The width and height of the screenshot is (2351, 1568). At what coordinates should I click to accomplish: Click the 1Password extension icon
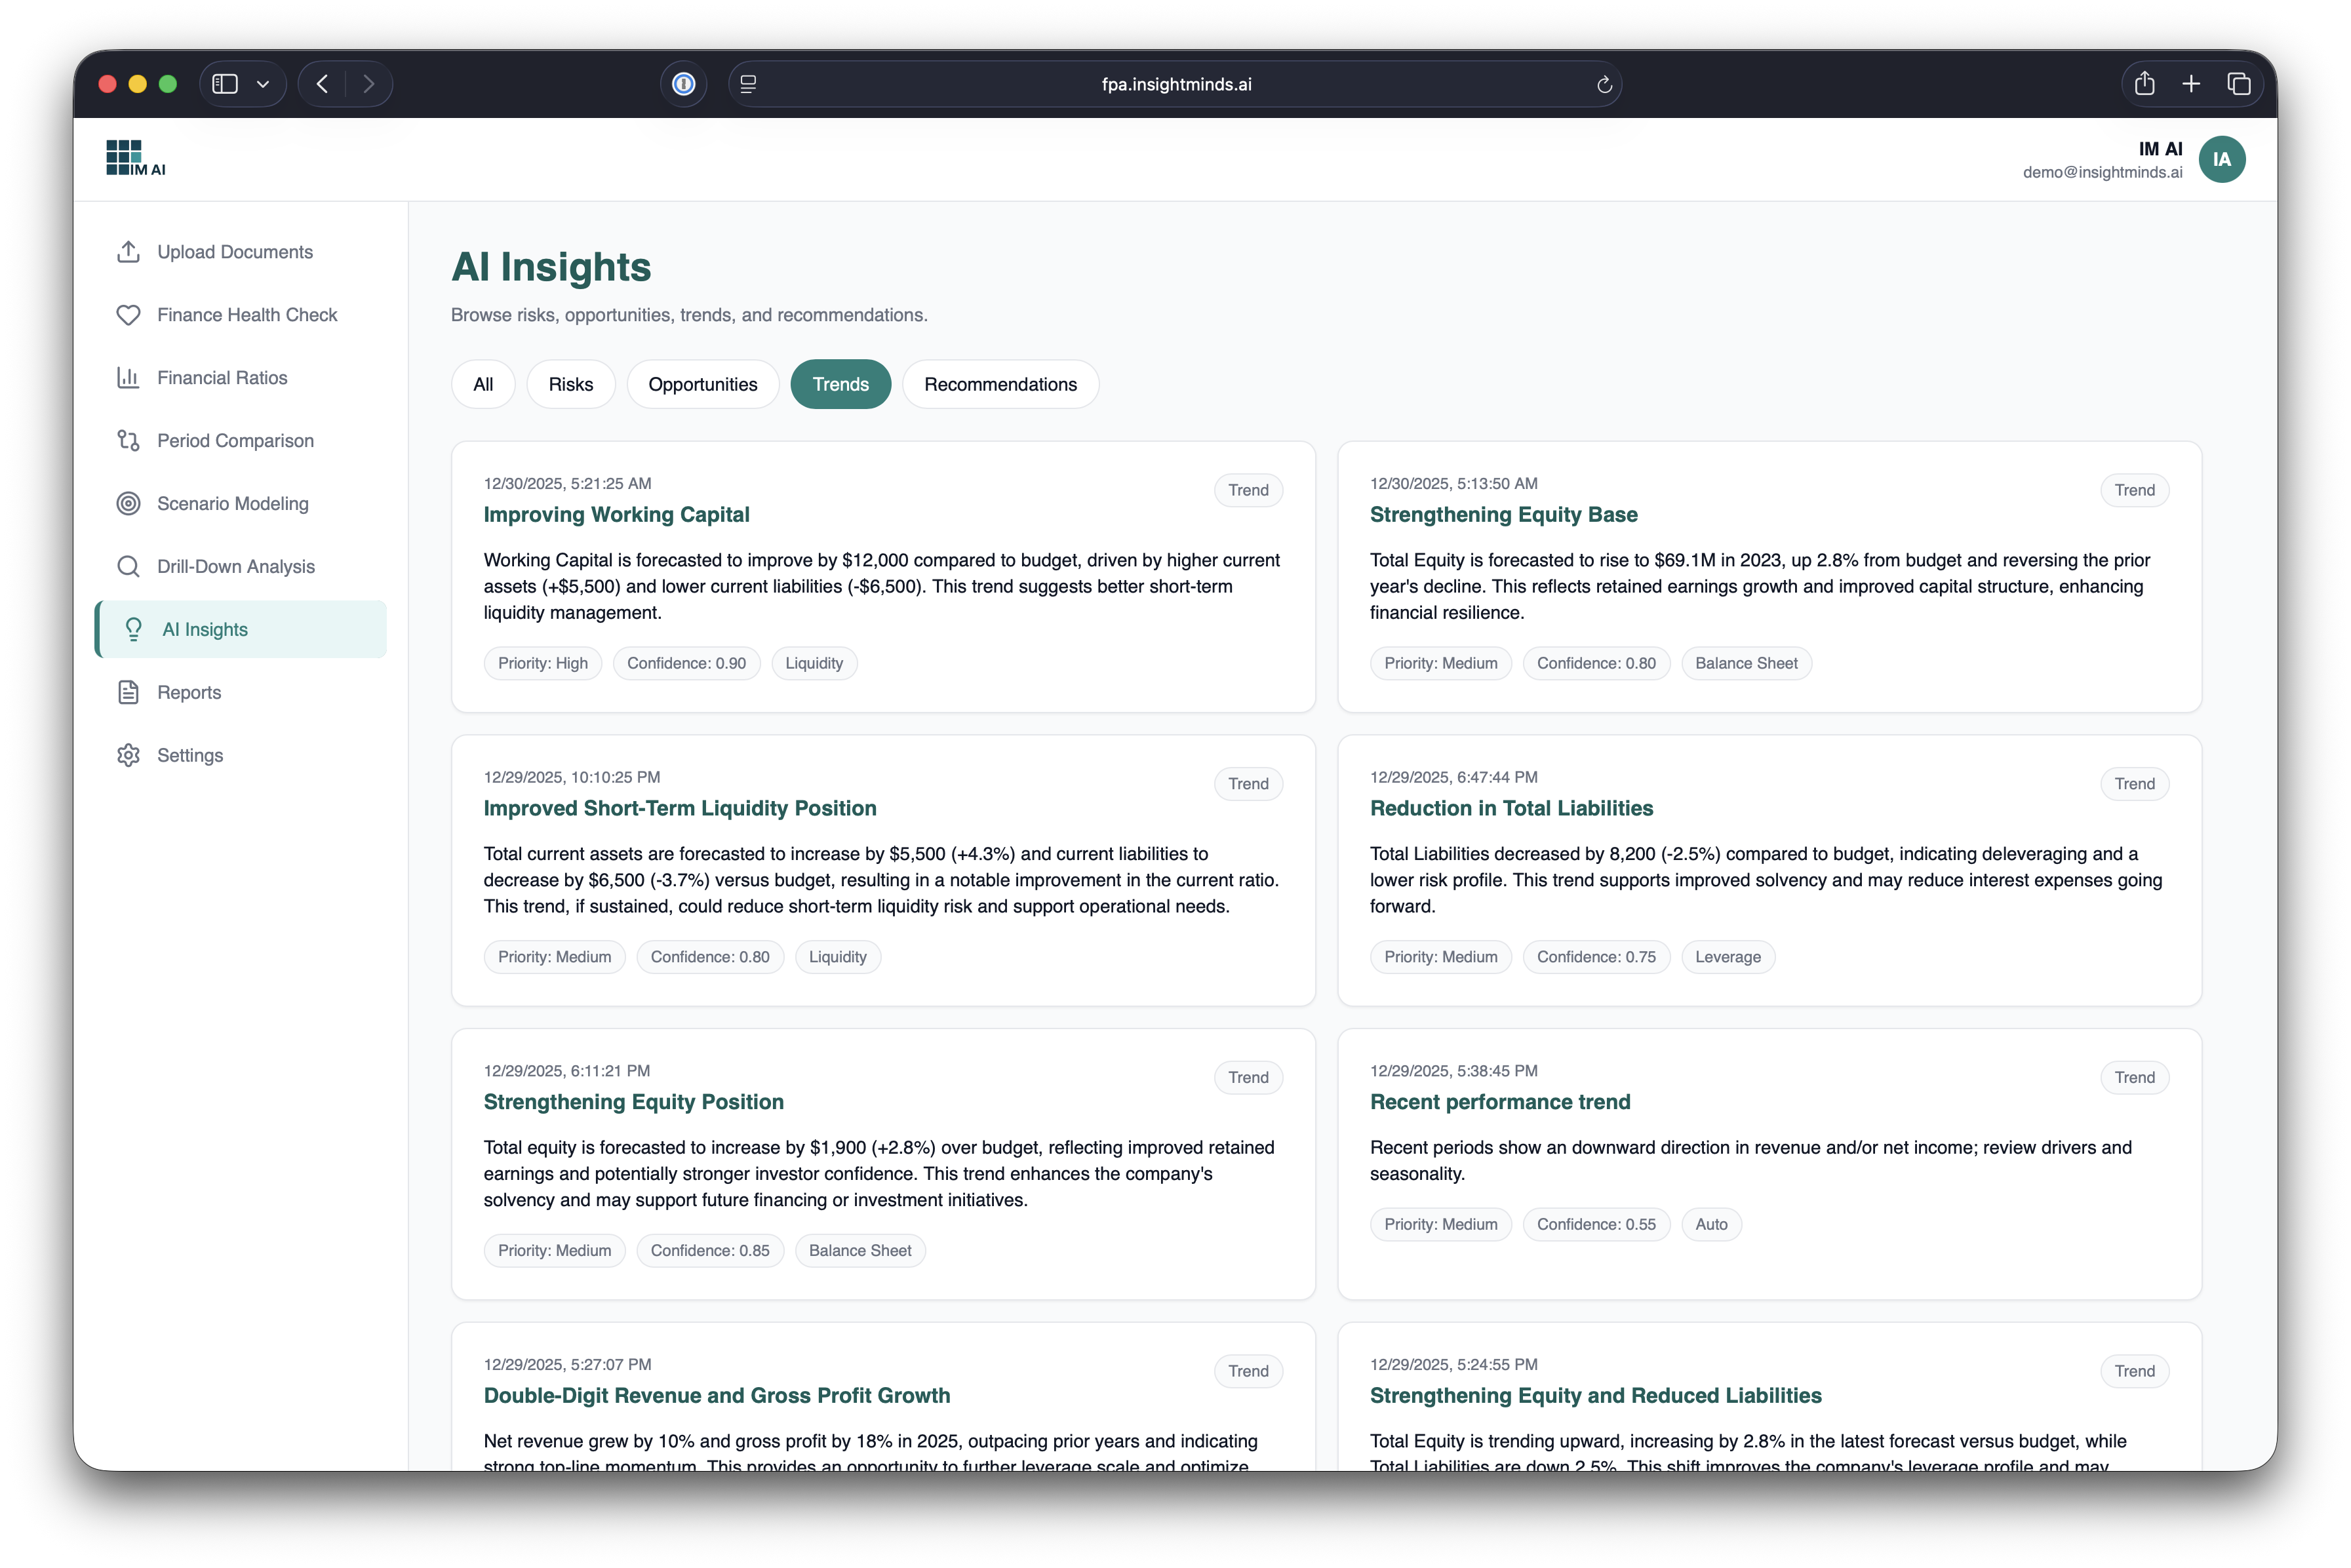(684, 84)
